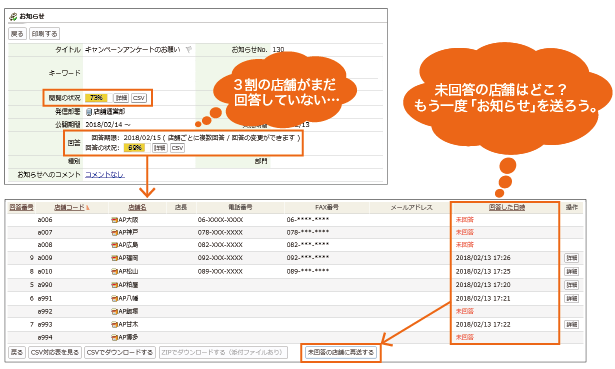
Task: Click CSV button next to answer status
Action: tap(178, 148)
